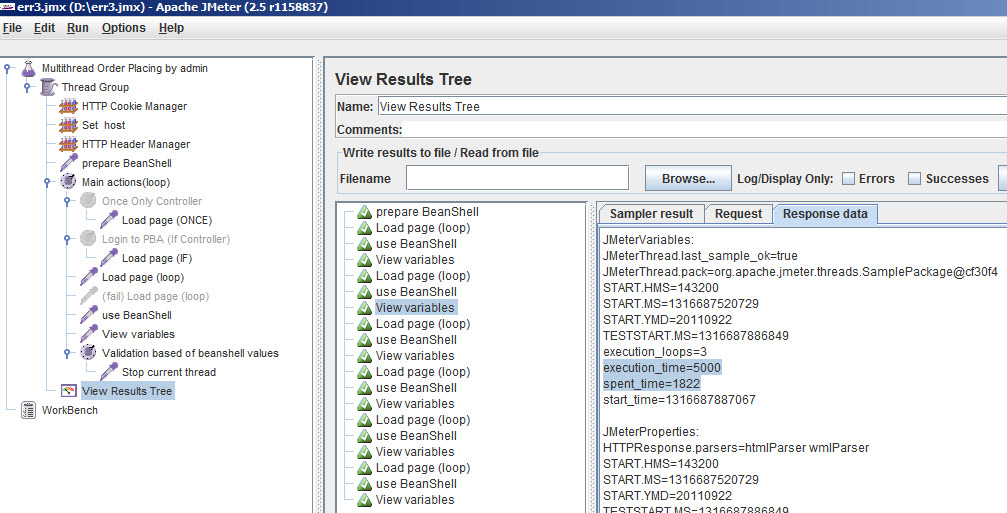Click the HTTP Header Manager icon
The image size is (1007, 513).
(x=68, y=144)
